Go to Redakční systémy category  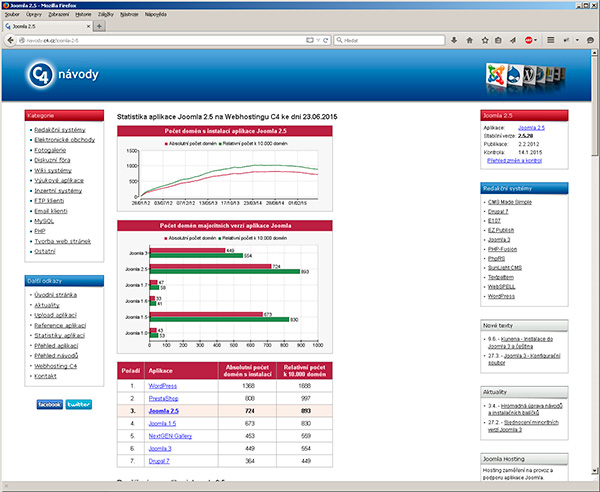59,130
